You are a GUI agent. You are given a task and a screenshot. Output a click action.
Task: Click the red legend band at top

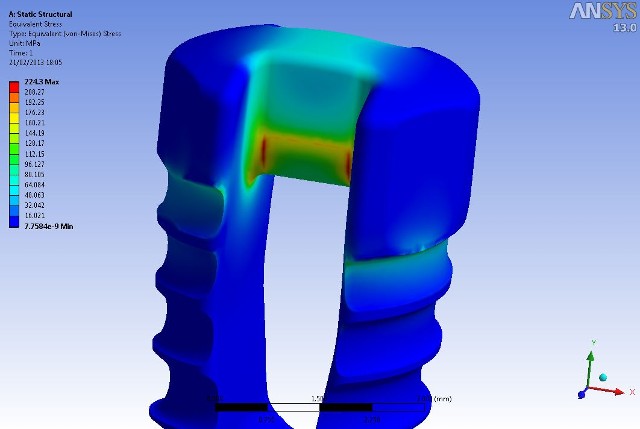click(x=12, y=90)
